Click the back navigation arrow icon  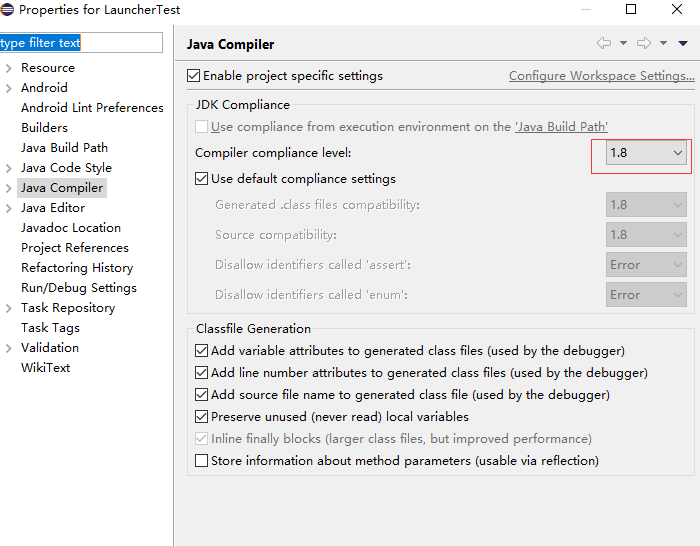(x=604, y=43)
